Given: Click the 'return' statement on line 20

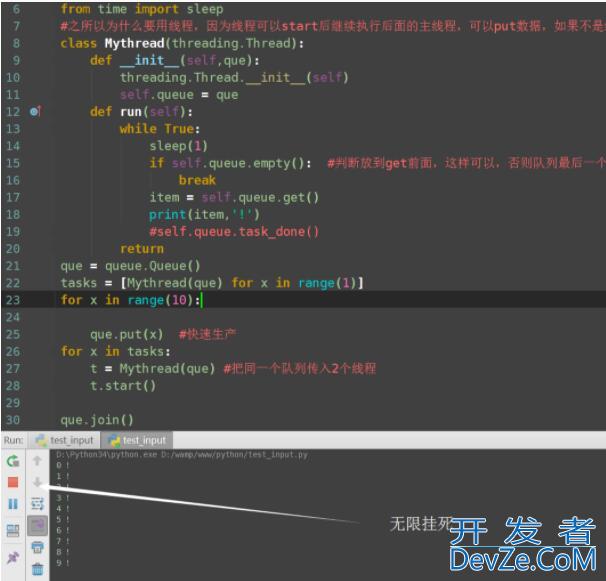Looking at the screenshot, I should [142, 249].
